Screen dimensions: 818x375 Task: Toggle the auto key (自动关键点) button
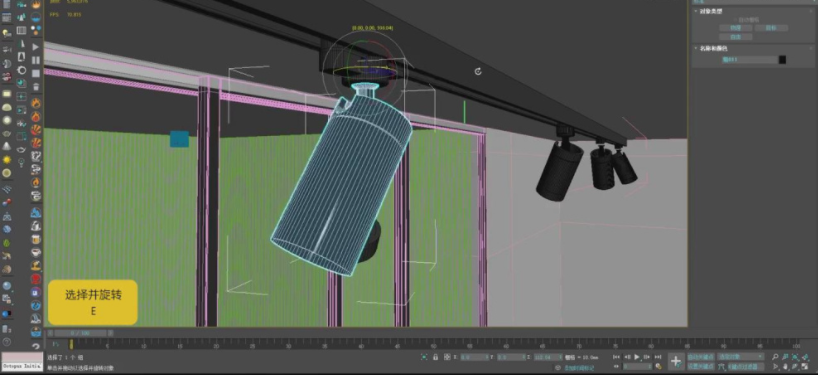[x=701, y=357]
